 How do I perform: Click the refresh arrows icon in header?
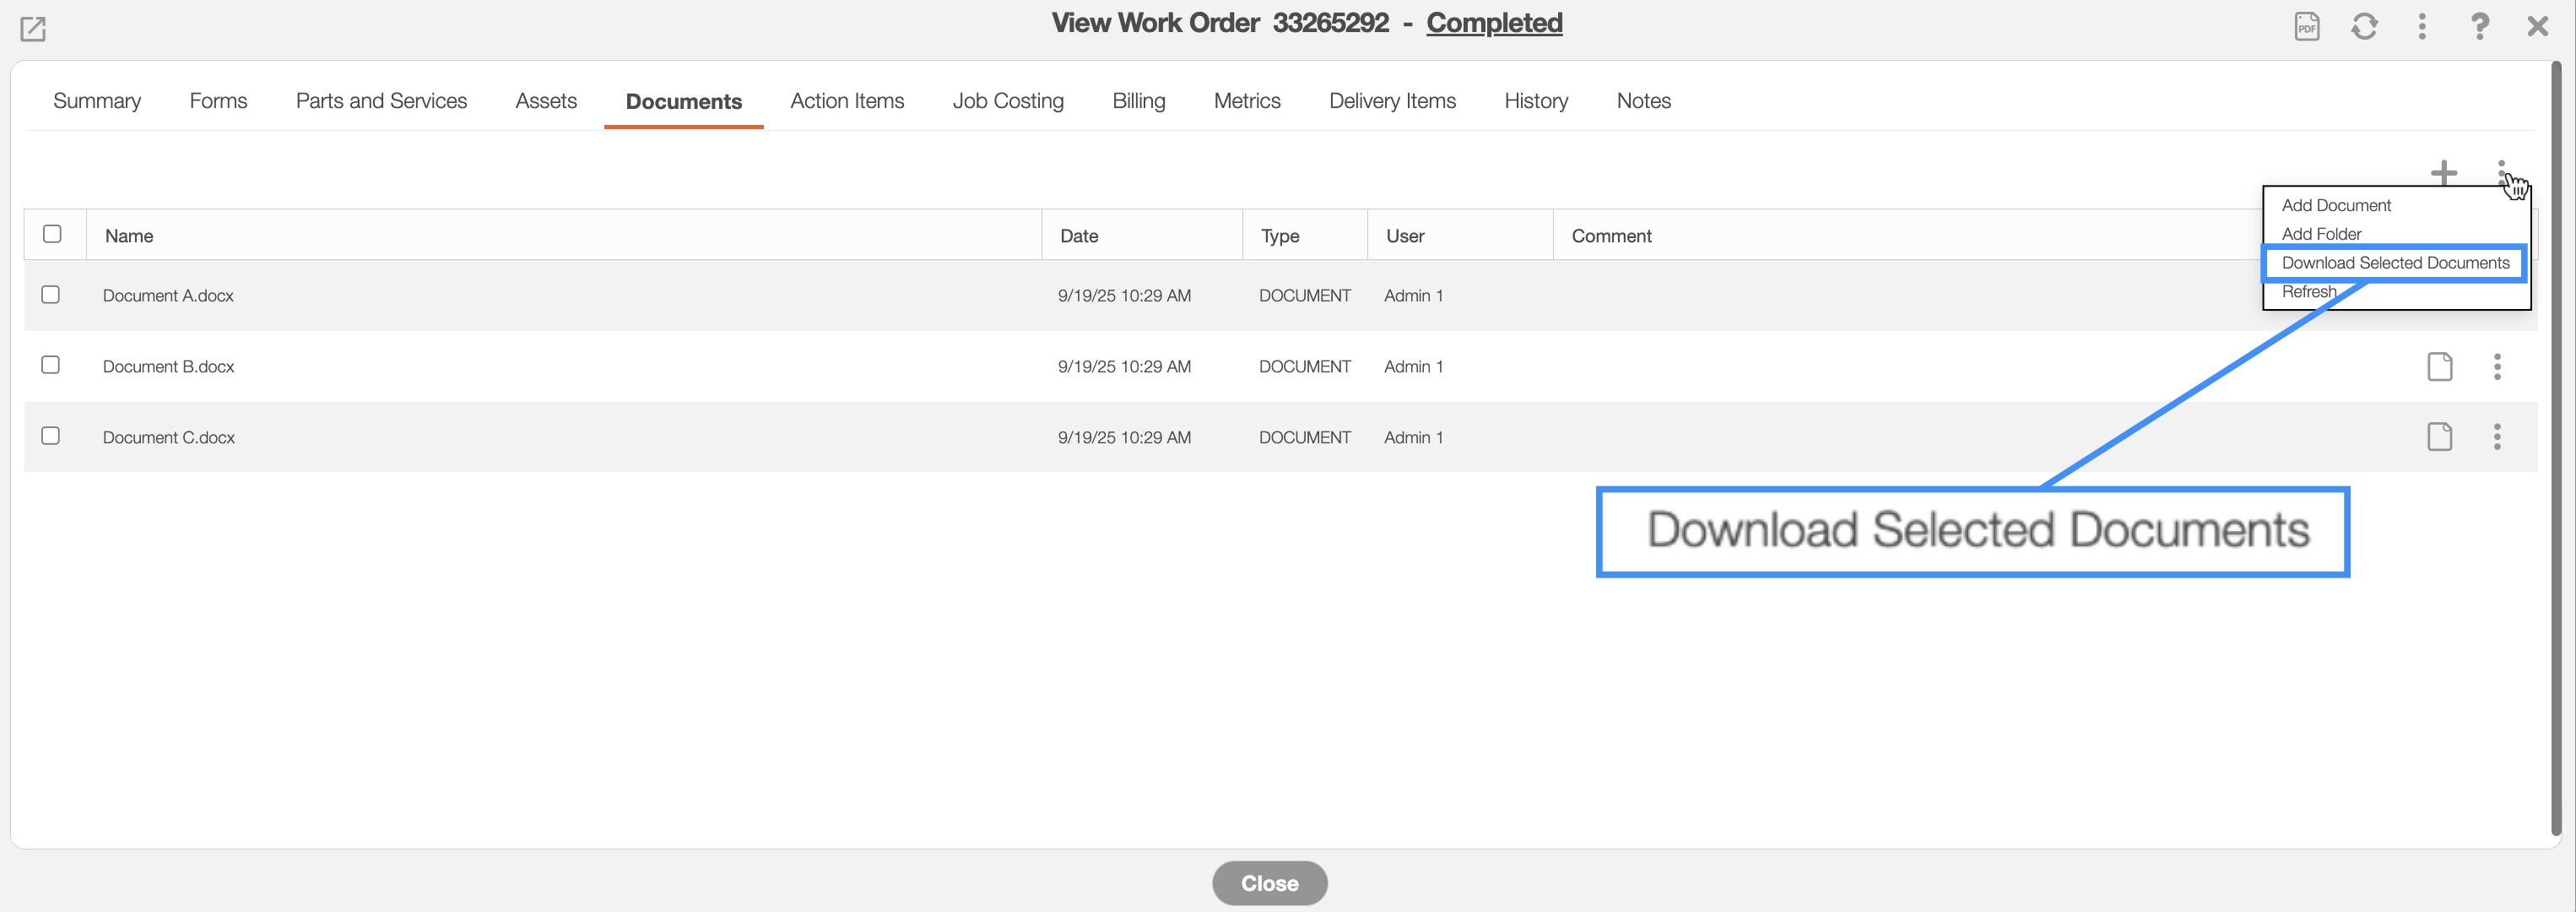click(2364, 26)
